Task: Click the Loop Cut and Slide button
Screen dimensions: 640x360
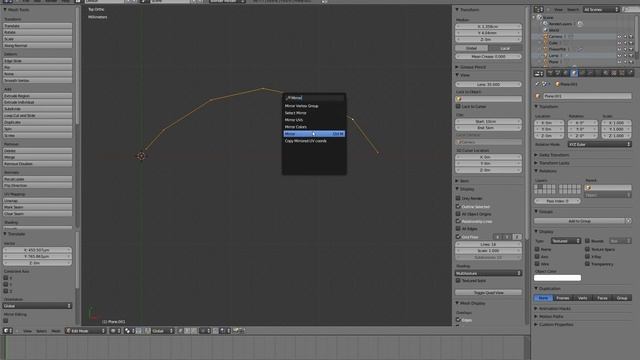Action: [x=37, y=116]
